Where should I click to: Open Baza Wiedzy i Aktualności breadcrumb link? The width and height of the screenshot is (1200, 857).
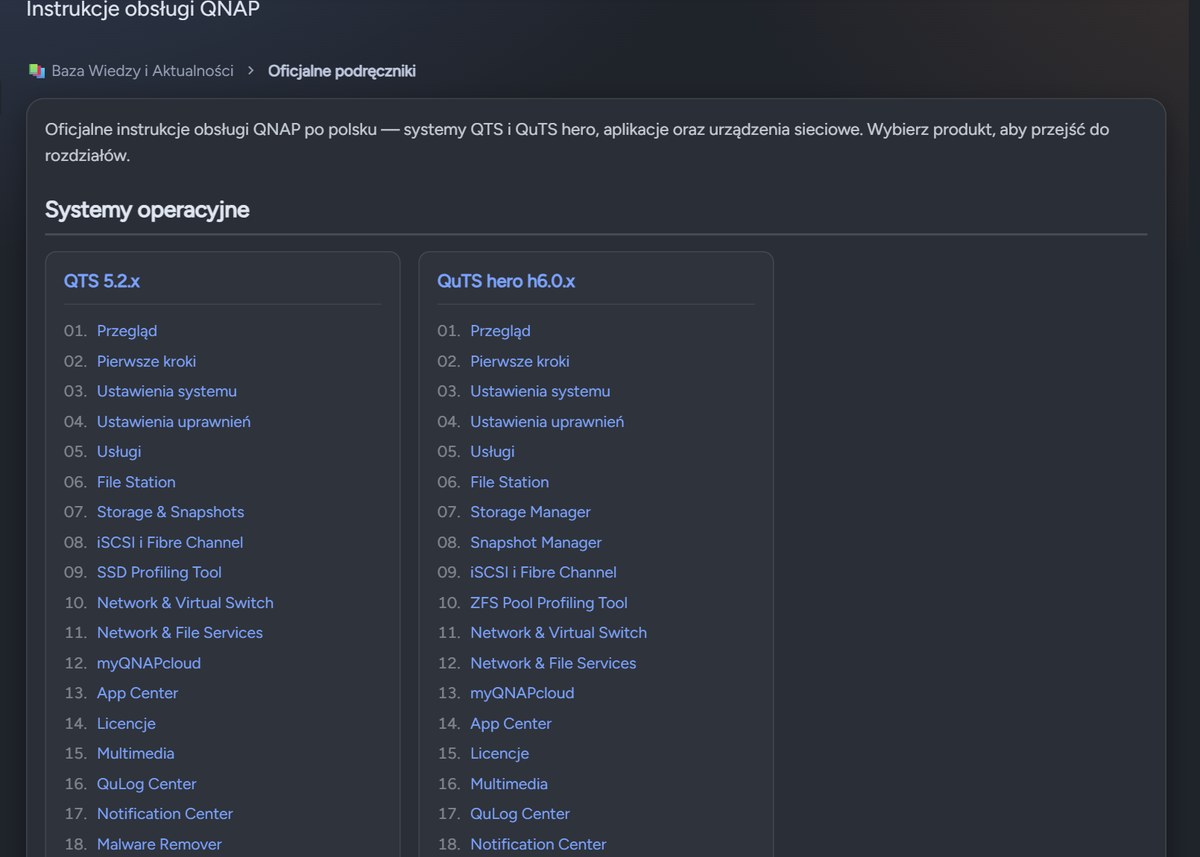[x=142, y=71]
